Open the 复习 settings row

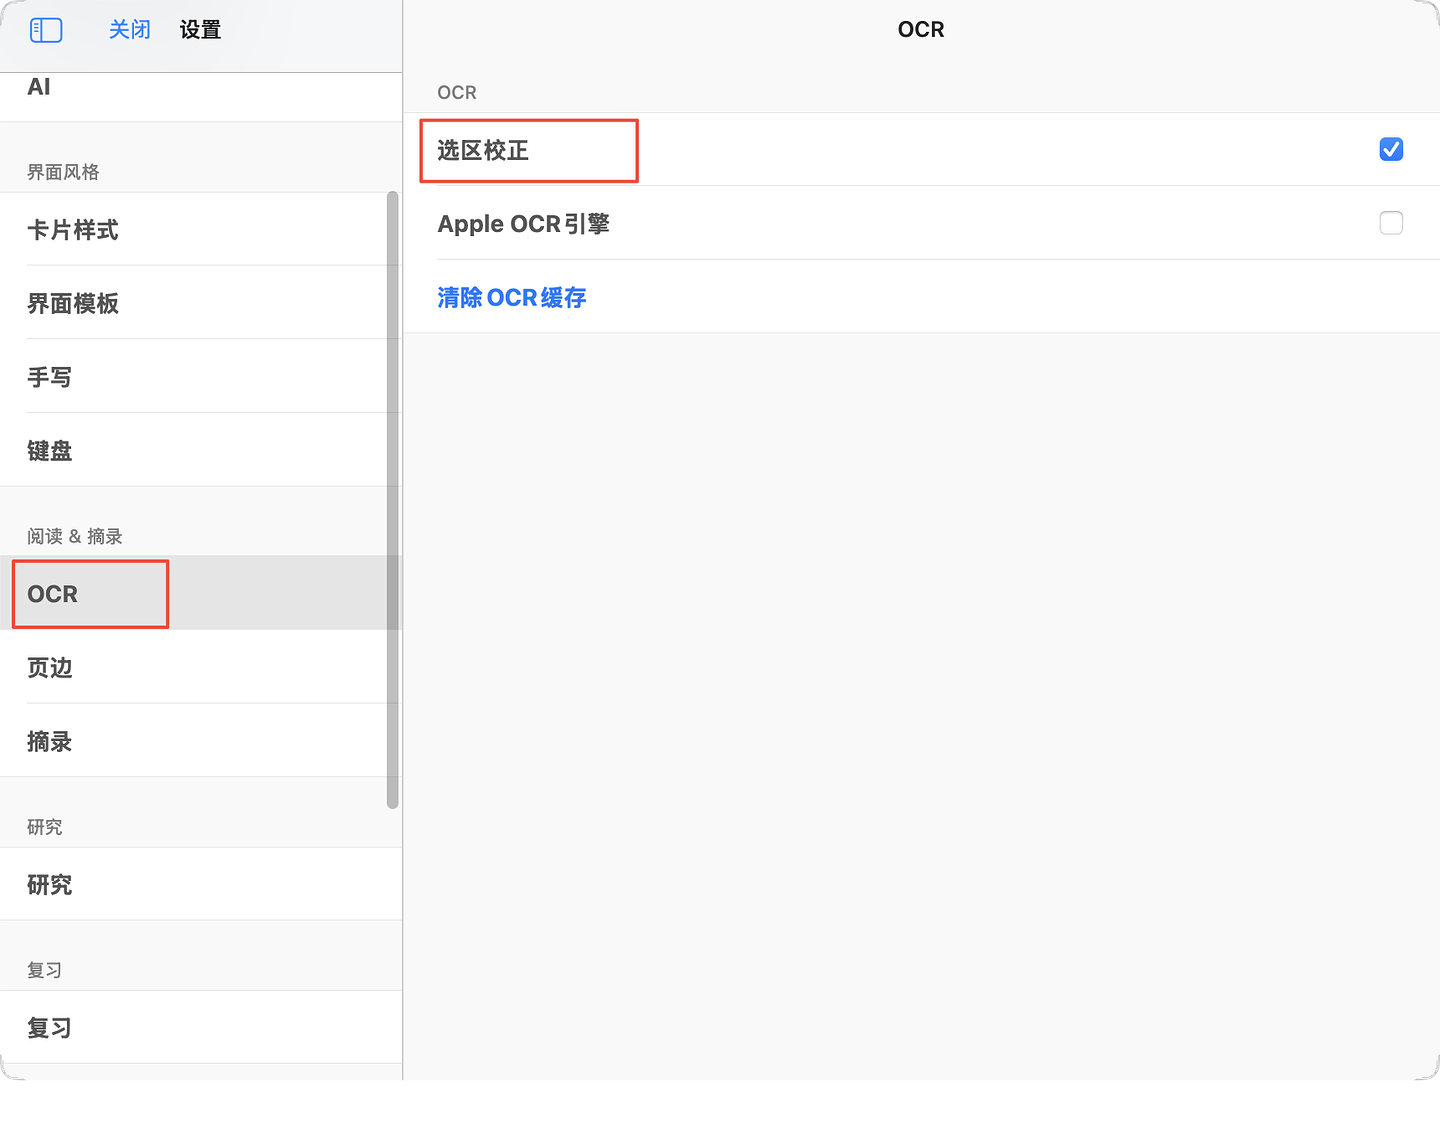[201, 1027]
